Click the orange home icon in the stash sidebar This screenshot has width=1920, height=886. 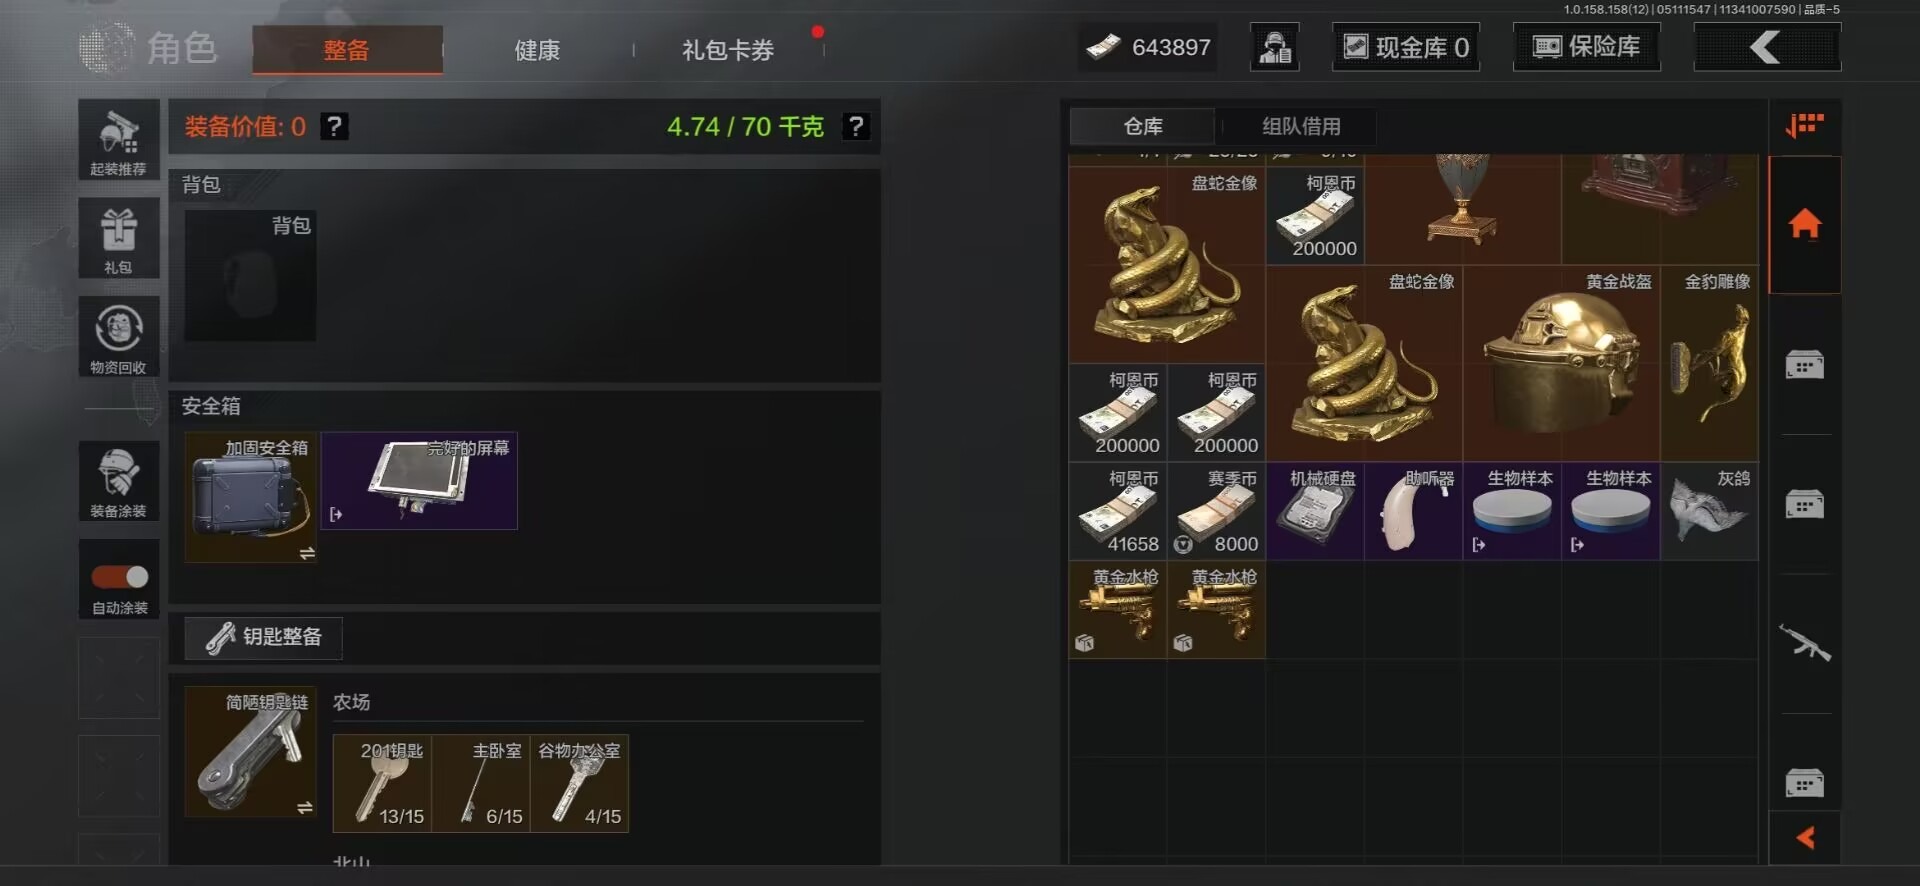point(1805,223)
